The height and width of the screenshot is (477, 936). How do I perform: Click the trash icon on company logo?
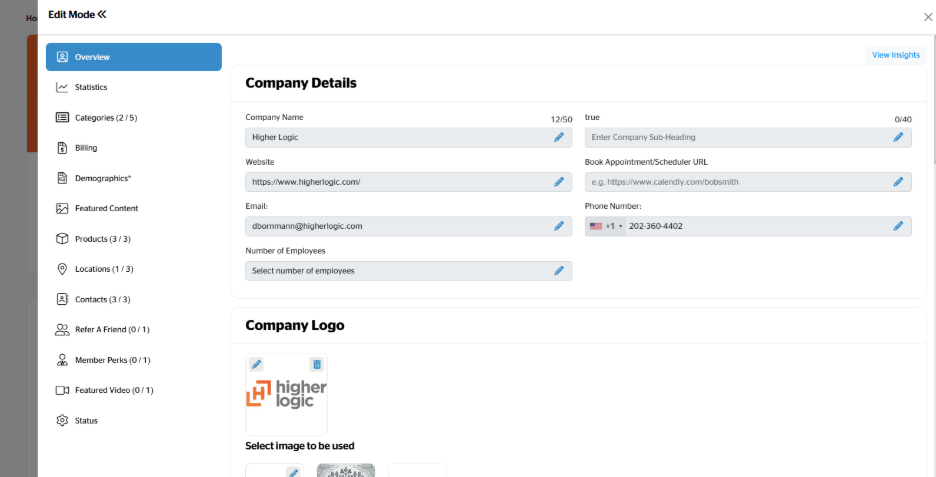pos(316,365)
